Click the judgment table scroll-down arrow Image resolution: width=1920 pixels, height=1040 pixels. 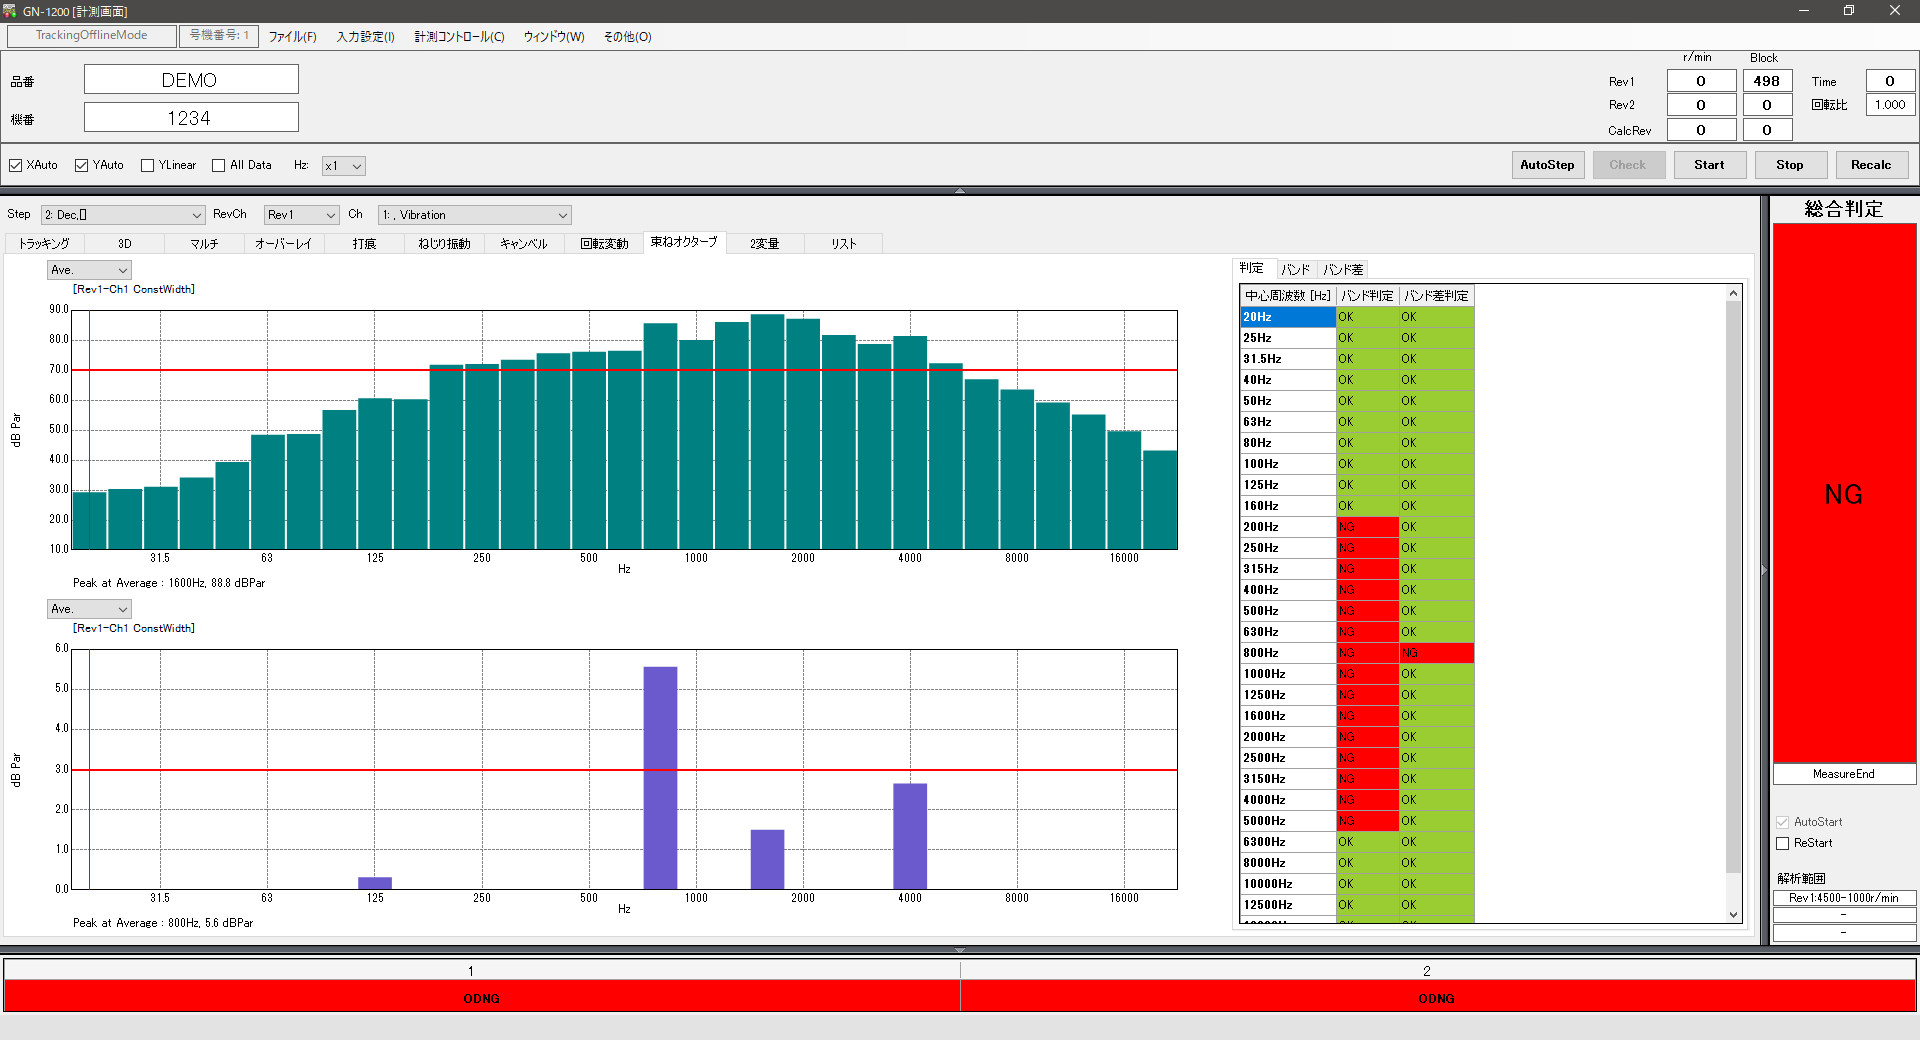1733,914
